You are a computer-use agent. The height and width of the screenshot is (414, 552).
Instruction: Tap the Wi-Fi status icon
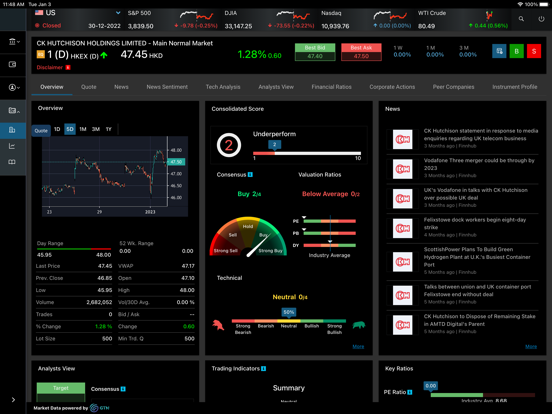pyautogui.click(x=520, y=4)
